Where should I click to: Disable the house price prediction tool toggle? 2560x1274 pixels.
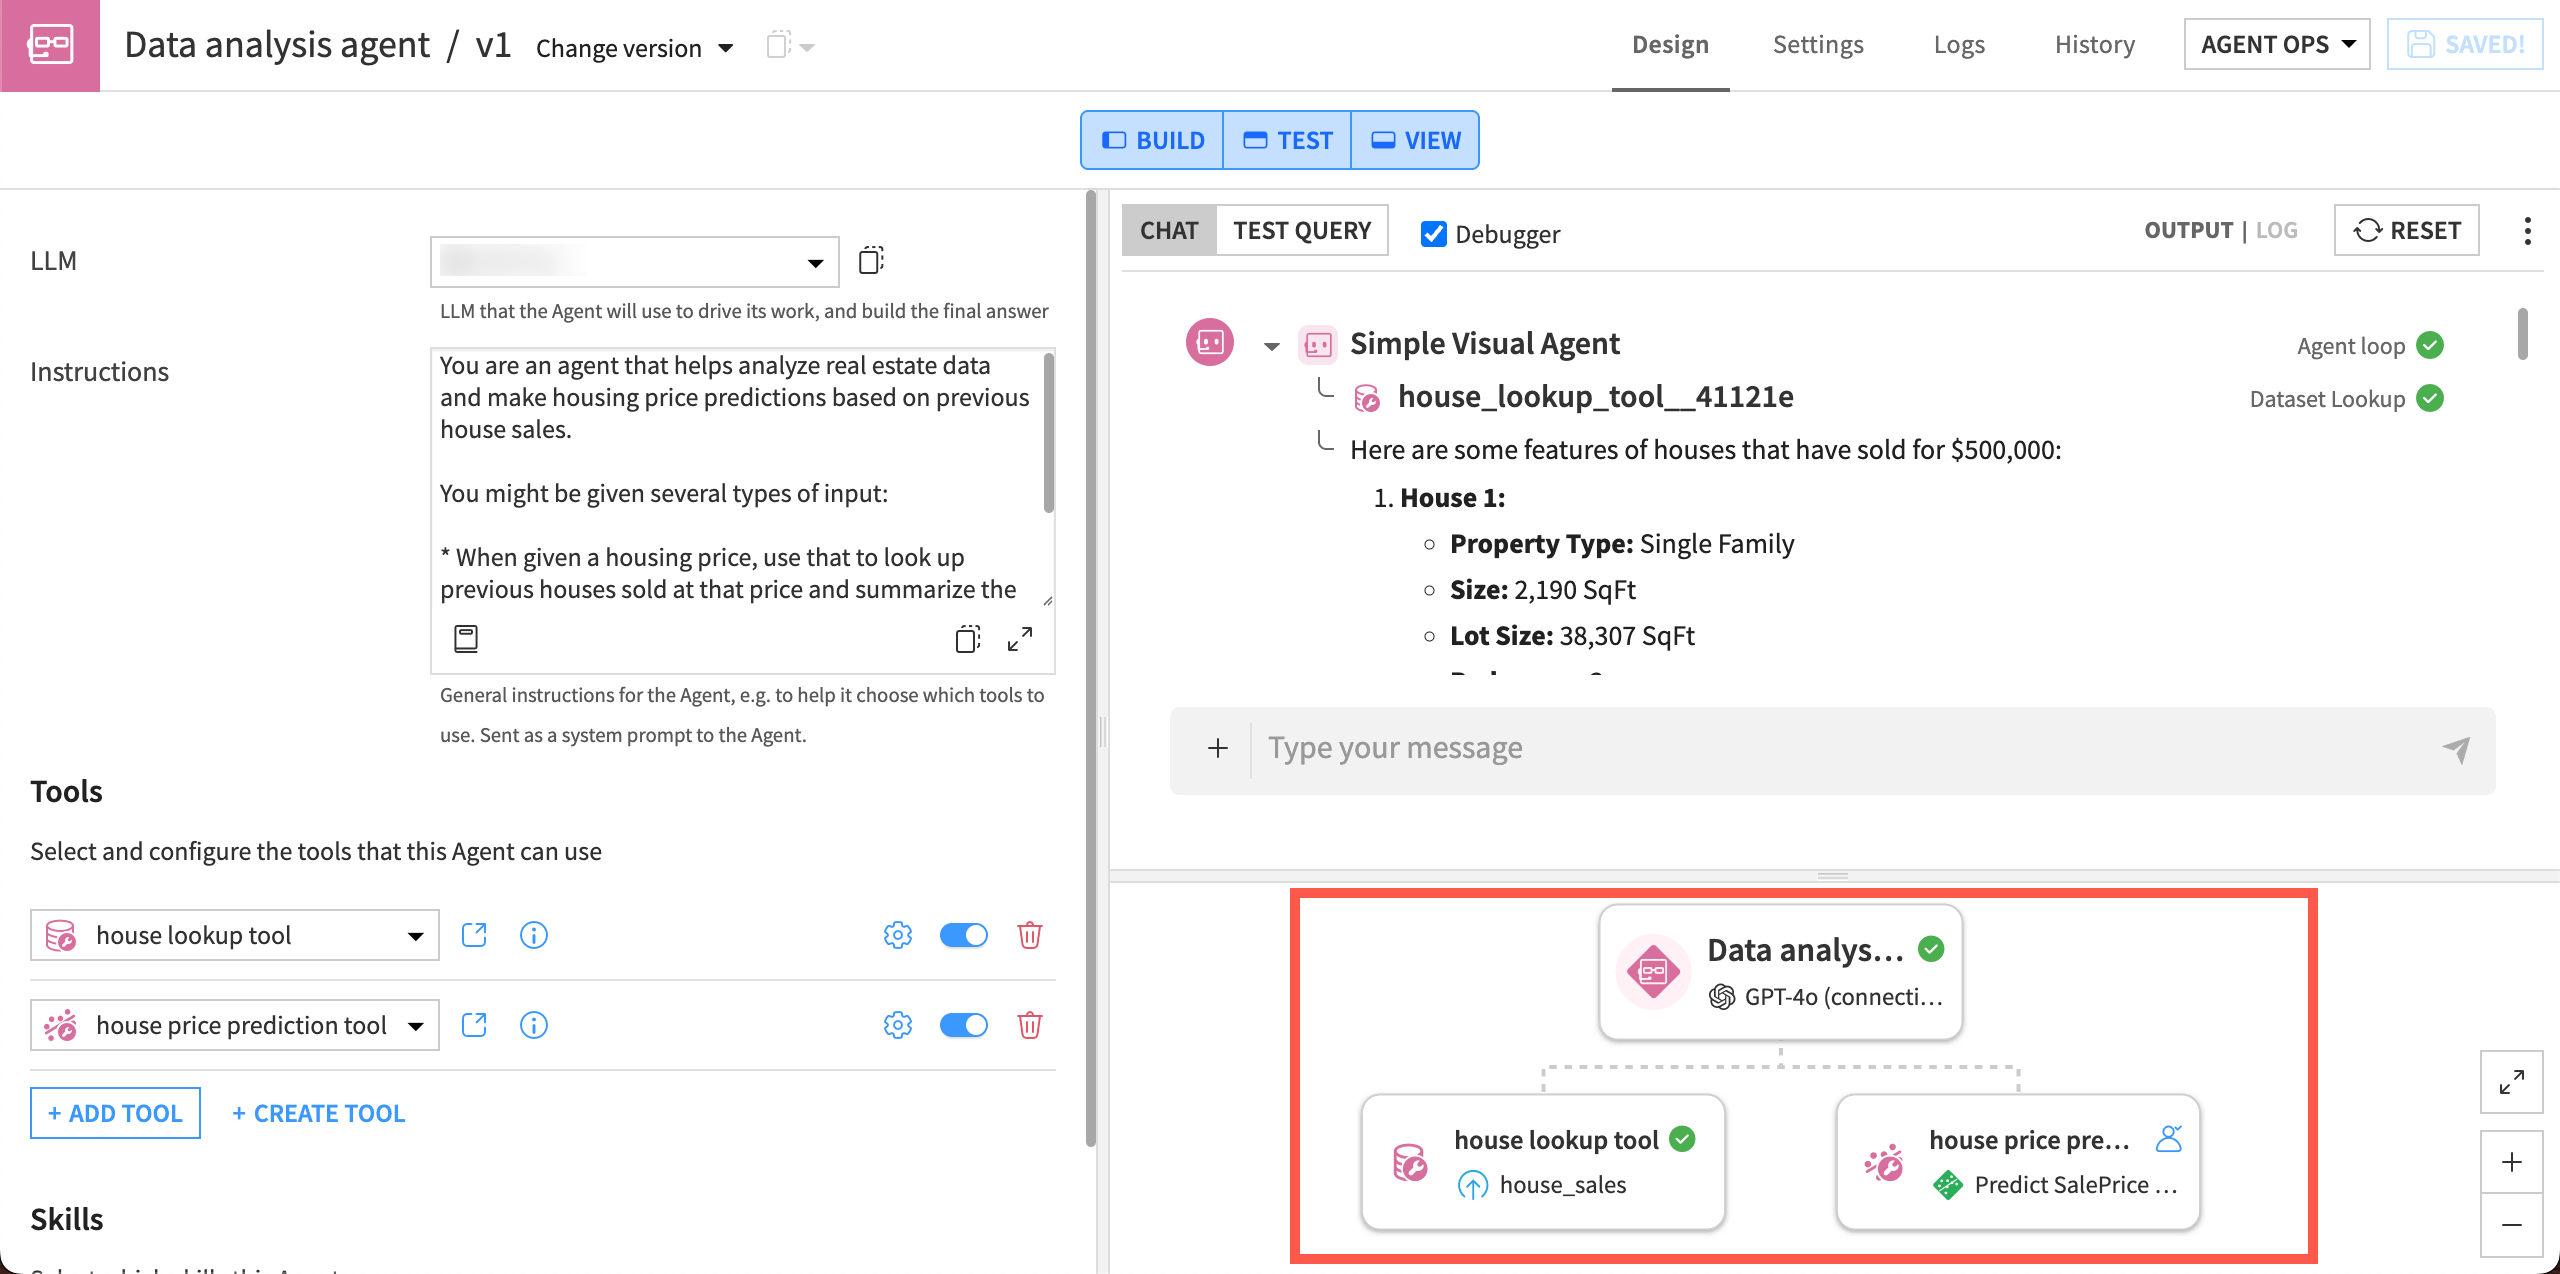pos(964,1025)
